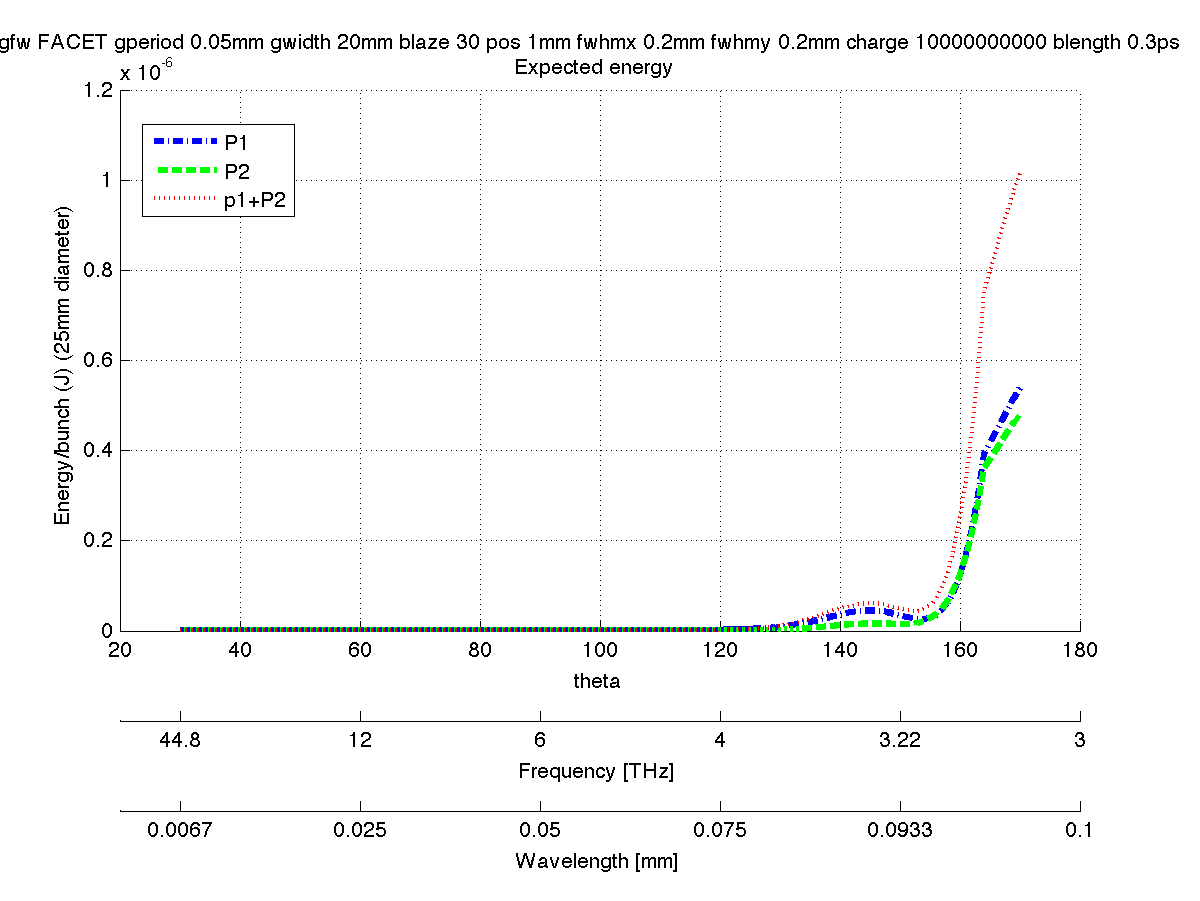Click the 'Energy/bunch (J)' y-axis label
This screenshot has height=901, width=1200.
tap(63, 366)
